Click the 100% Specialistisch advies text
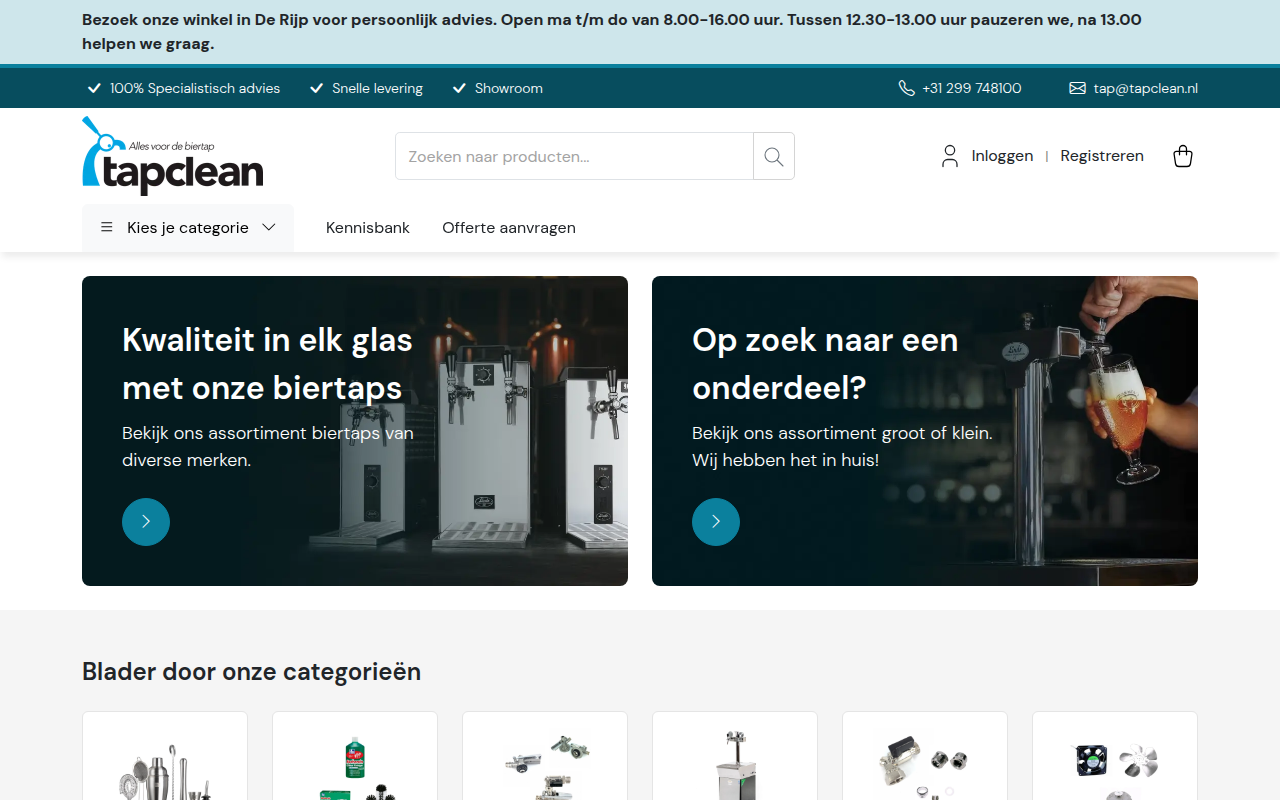Image resolution: width=1280 pixels, height=800 pixels. click(x=195, y=88)
